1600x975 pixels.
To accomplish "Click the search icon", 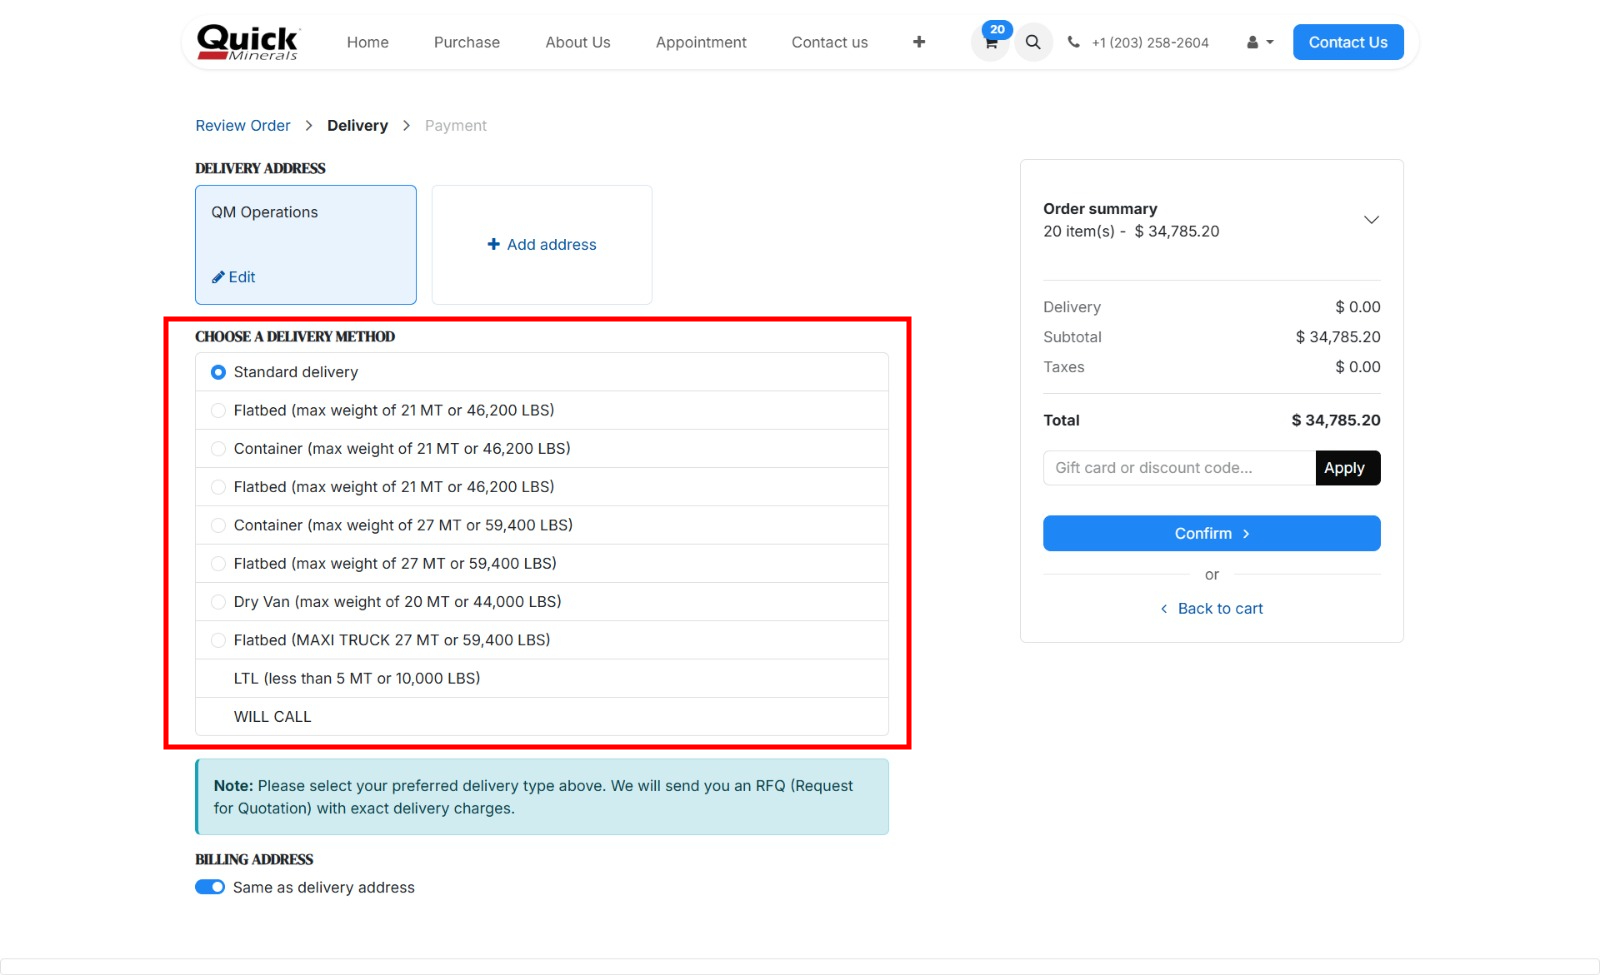I will tap(1033, 42).
